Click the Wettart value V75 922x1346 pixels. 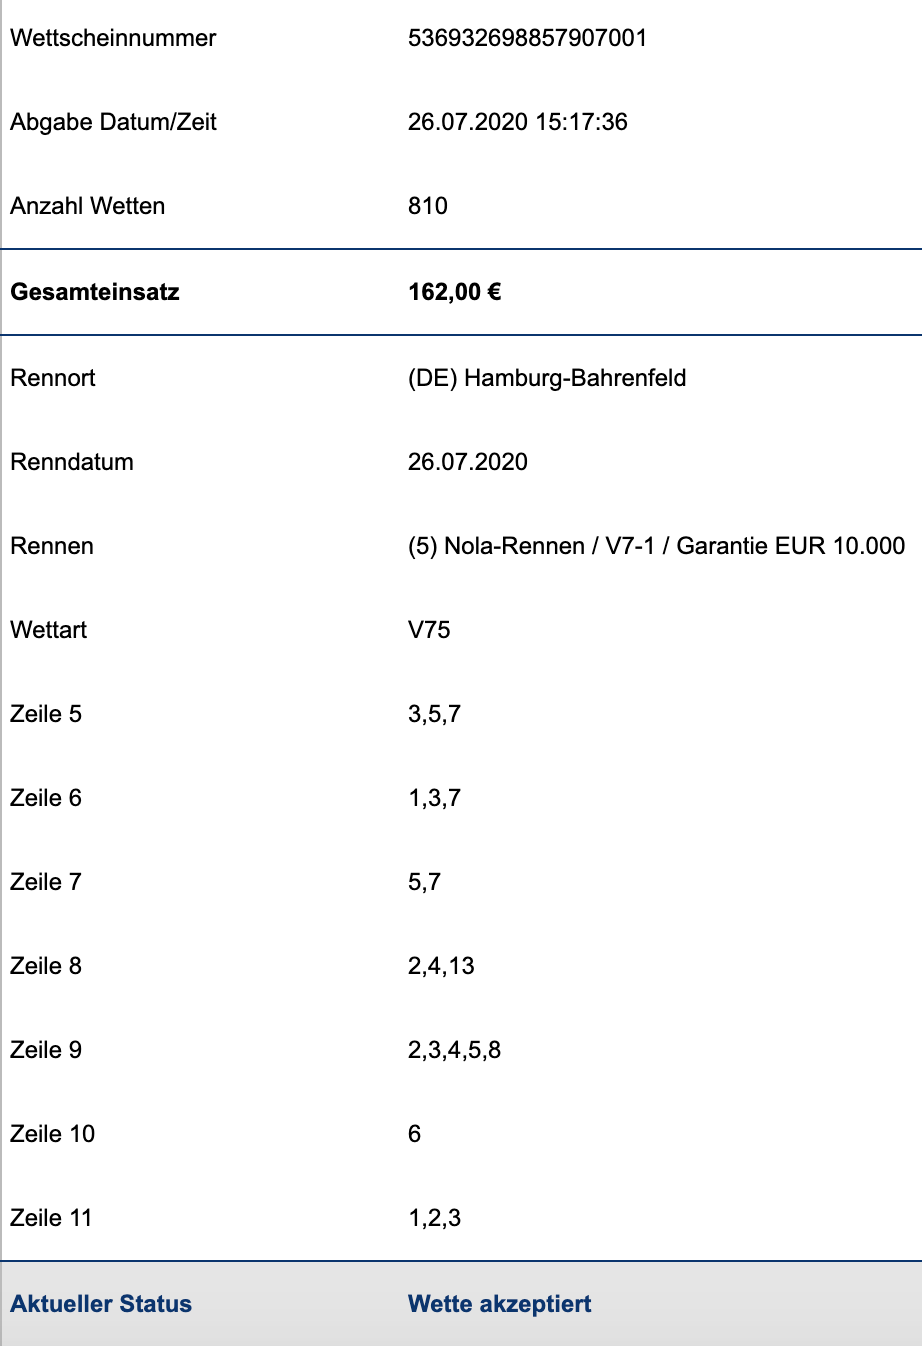click(x=429, y=630)
